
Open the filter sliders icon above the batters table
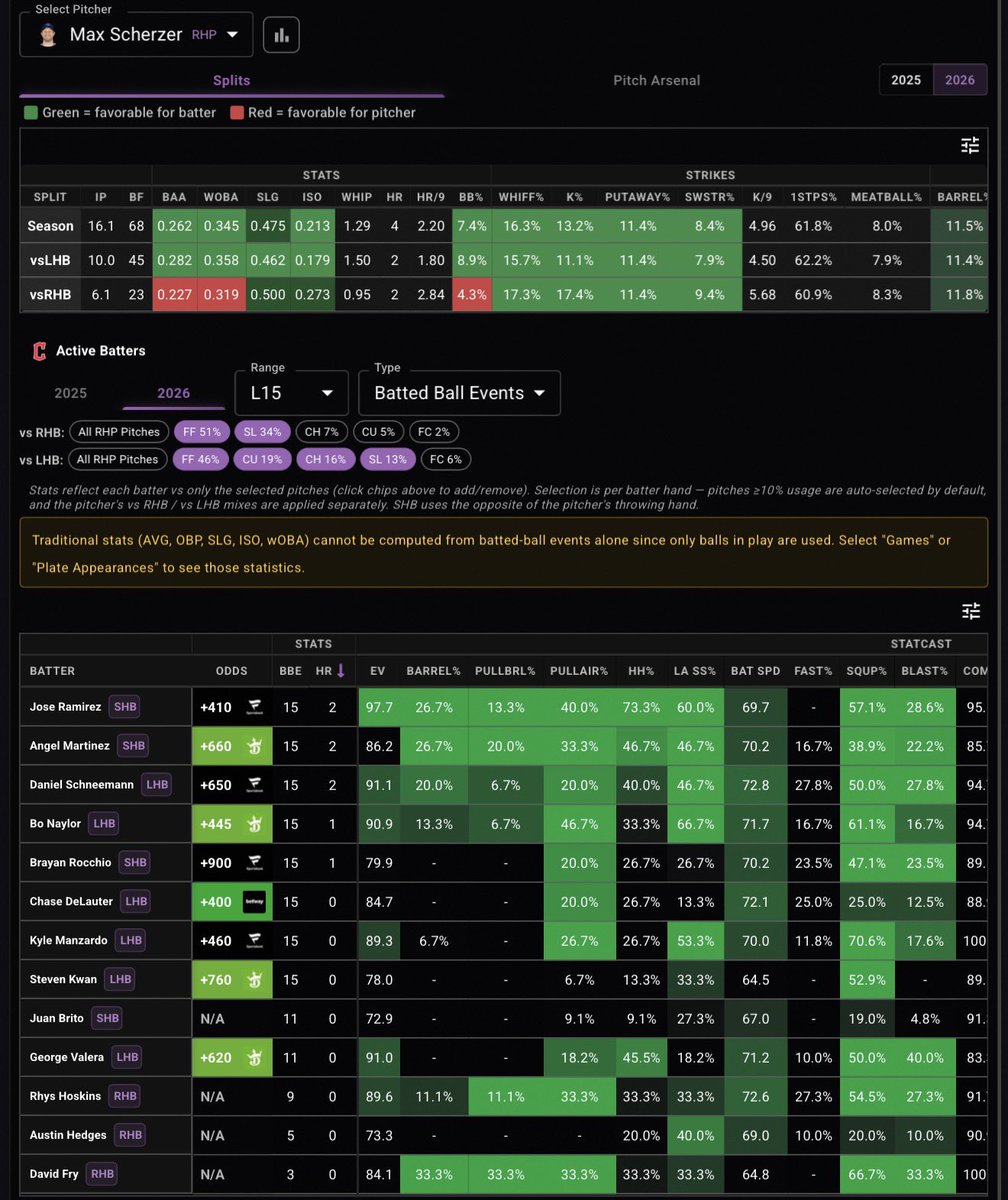coord(970,610)
